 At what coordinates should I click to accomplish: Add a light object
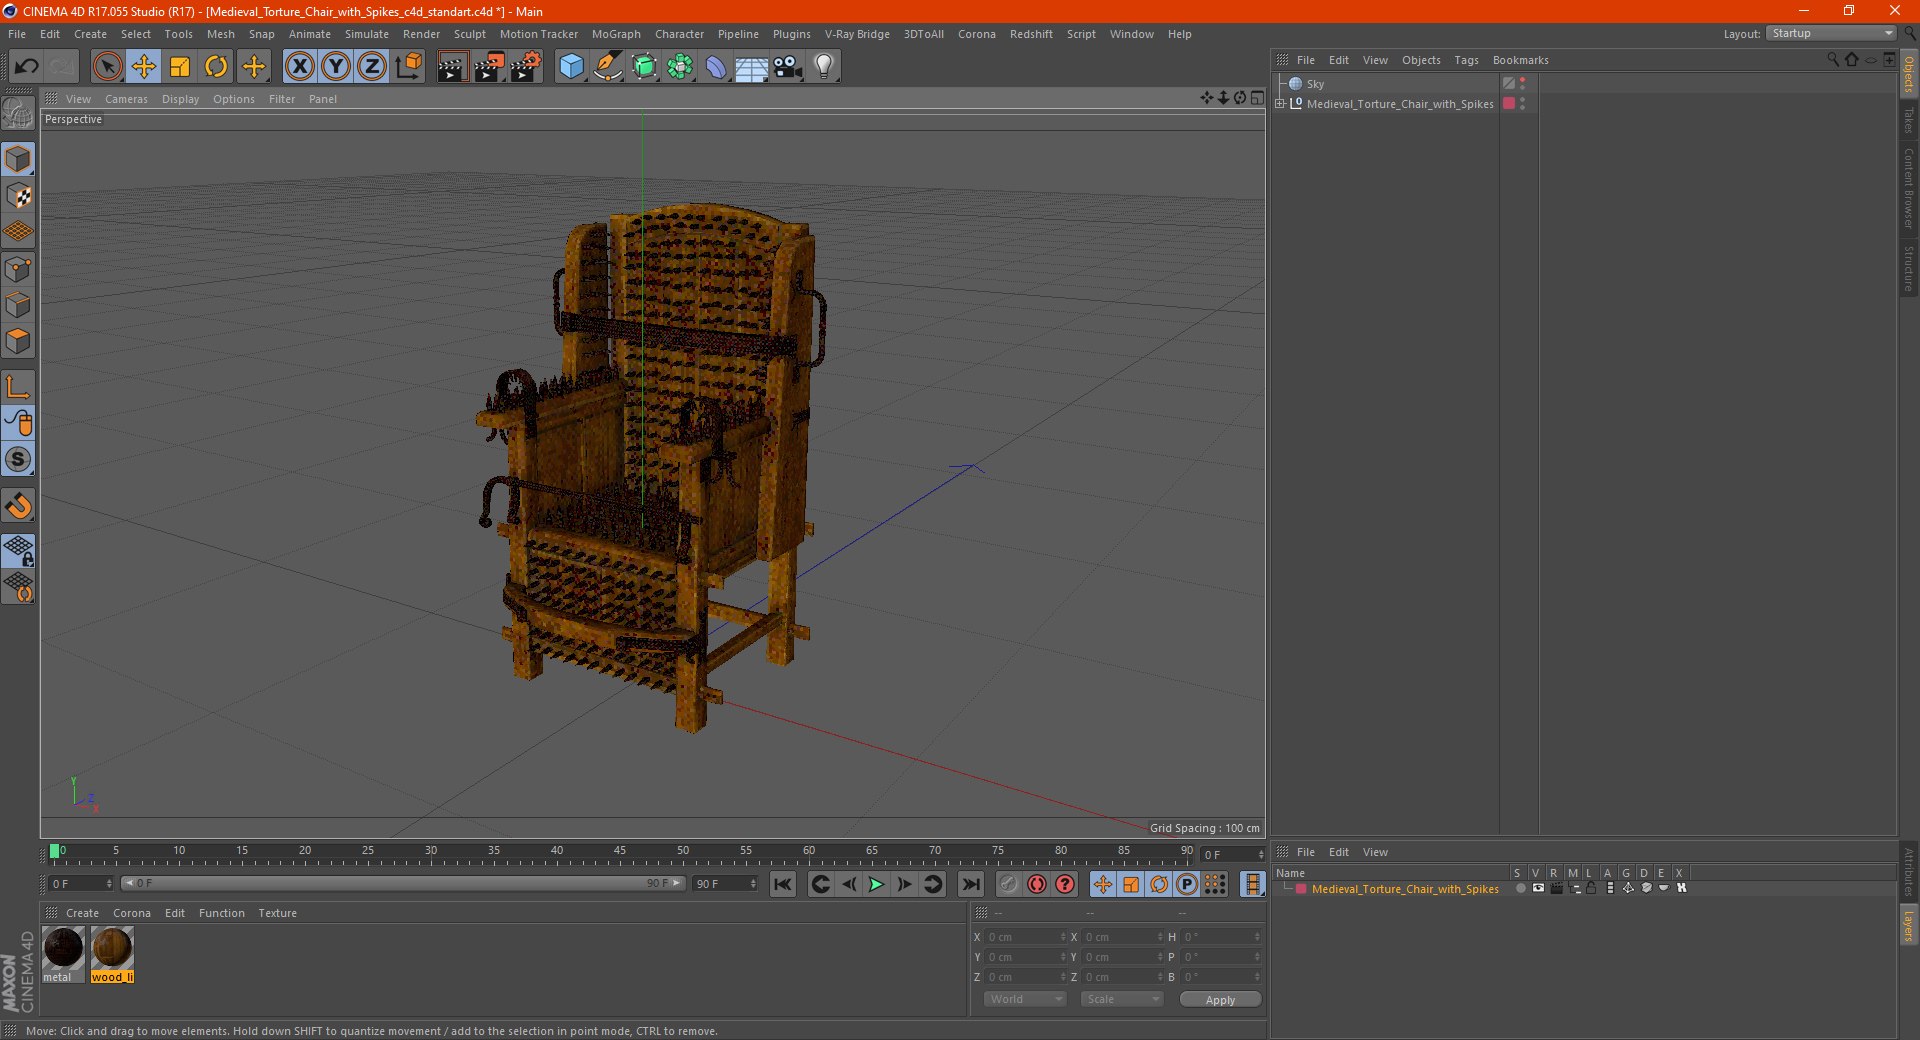point(824,67)
